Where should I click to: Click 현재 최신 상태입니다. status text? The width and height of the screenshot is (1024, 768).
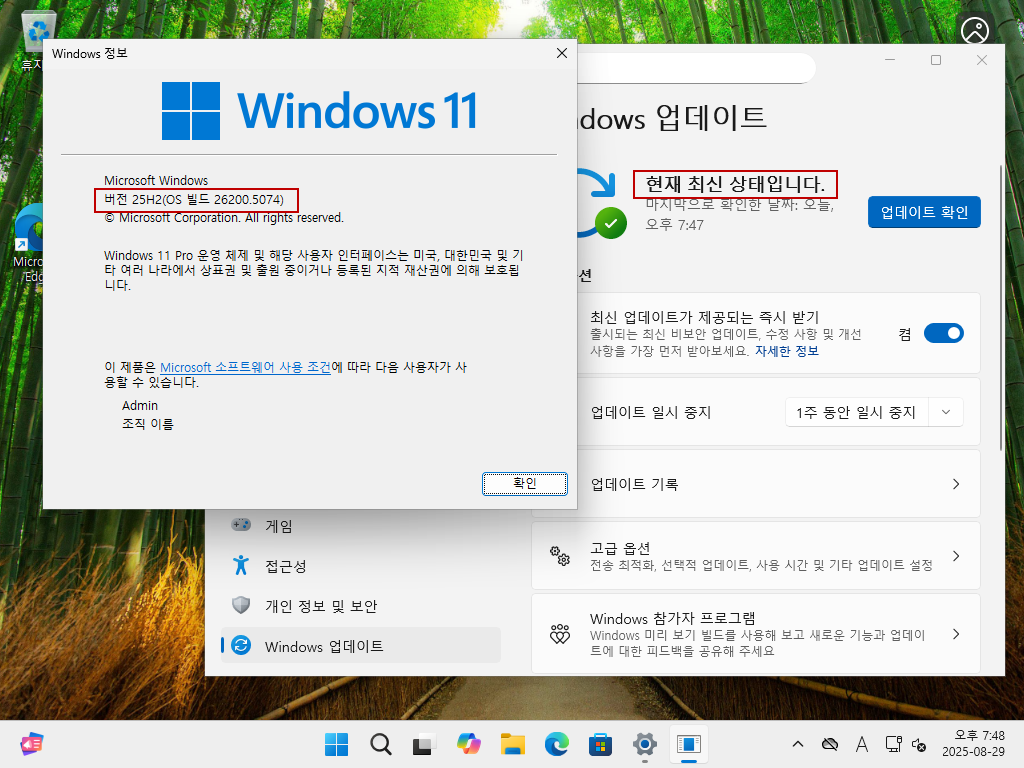pos(735,184)
